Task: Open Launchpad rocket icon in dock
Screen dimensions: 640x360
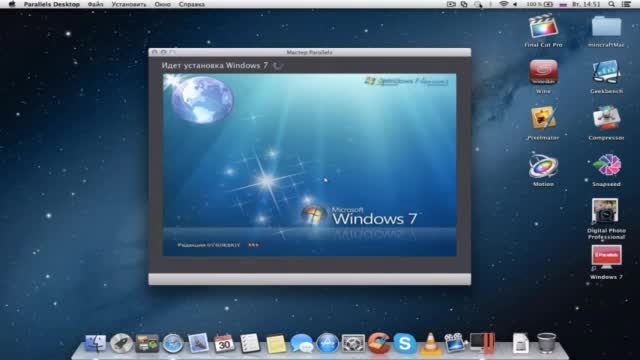Action: coord(121,343)
